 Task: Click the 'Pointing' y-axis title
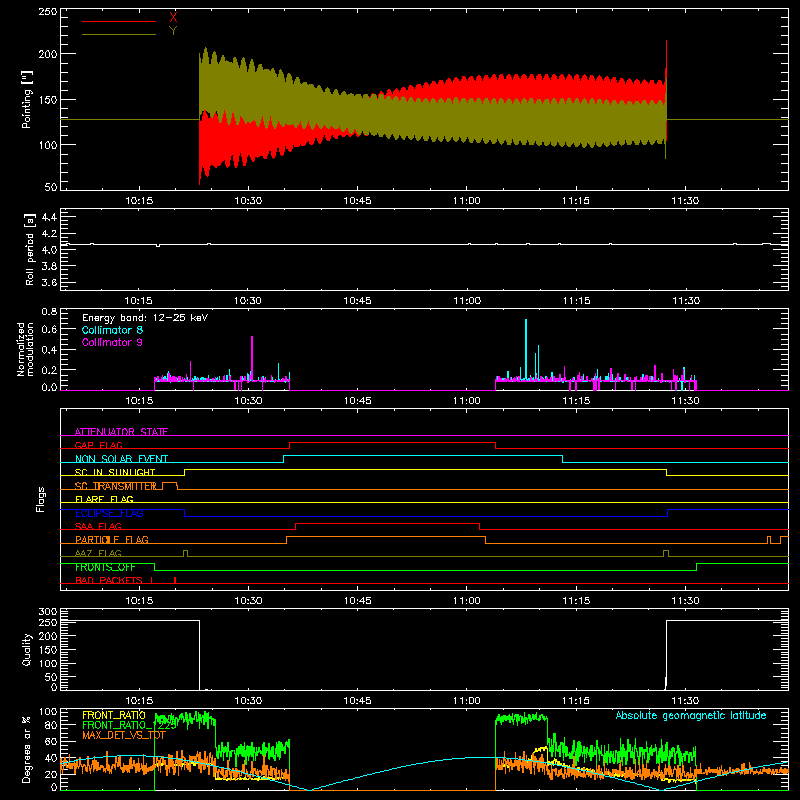tap(27, 99)
